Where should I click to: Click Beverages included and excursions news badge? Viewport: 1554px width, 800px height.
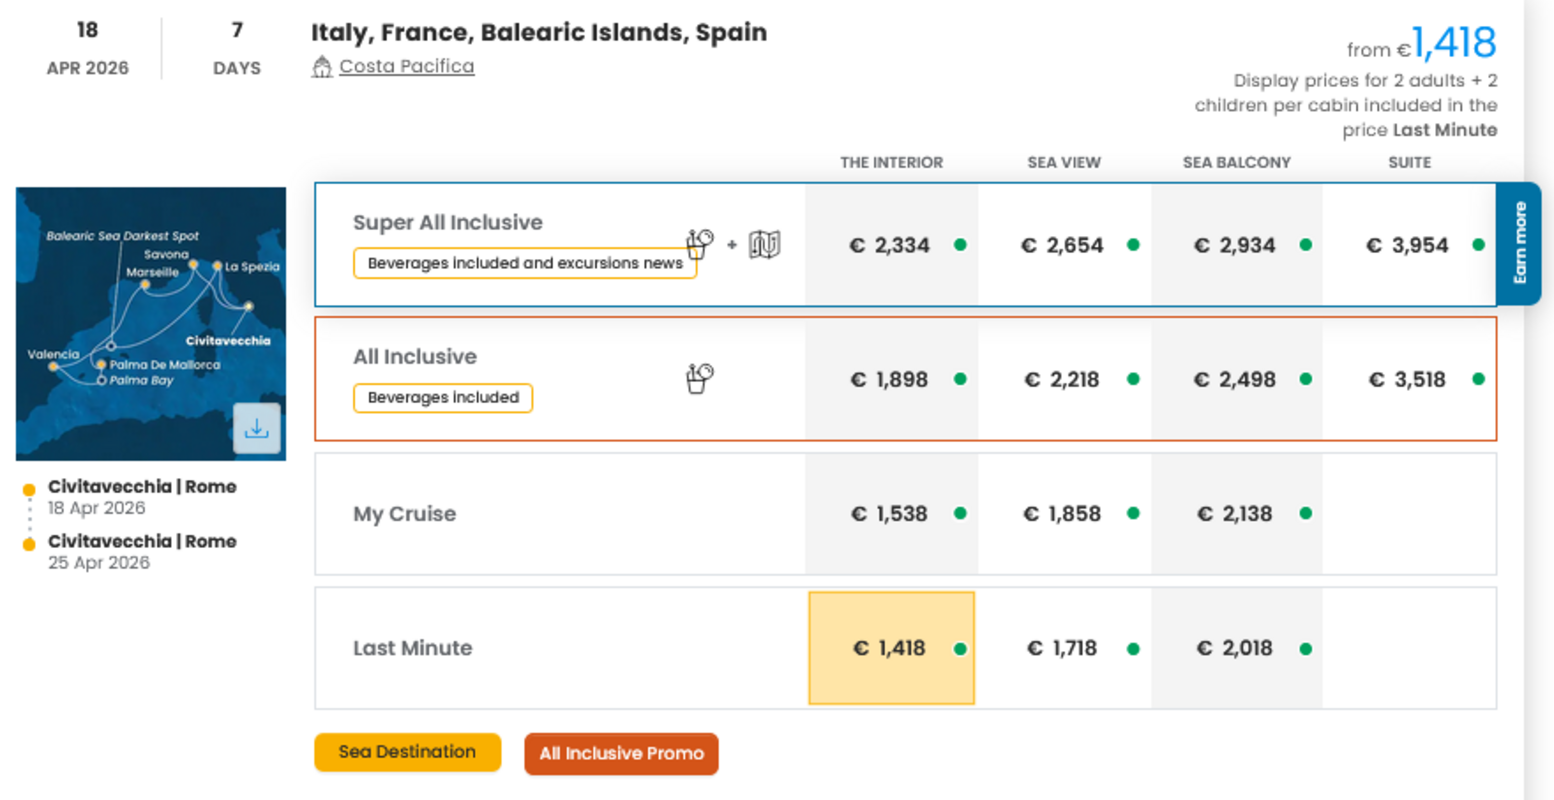[x=525, y=263]
